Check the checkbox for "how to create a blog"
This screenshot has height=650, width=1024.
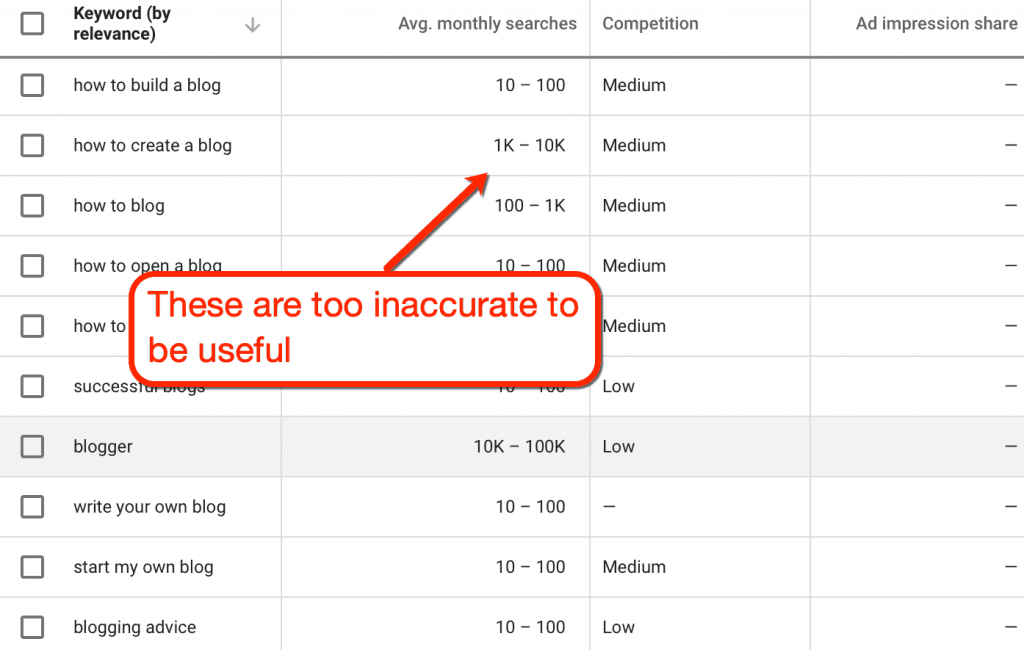32,146
